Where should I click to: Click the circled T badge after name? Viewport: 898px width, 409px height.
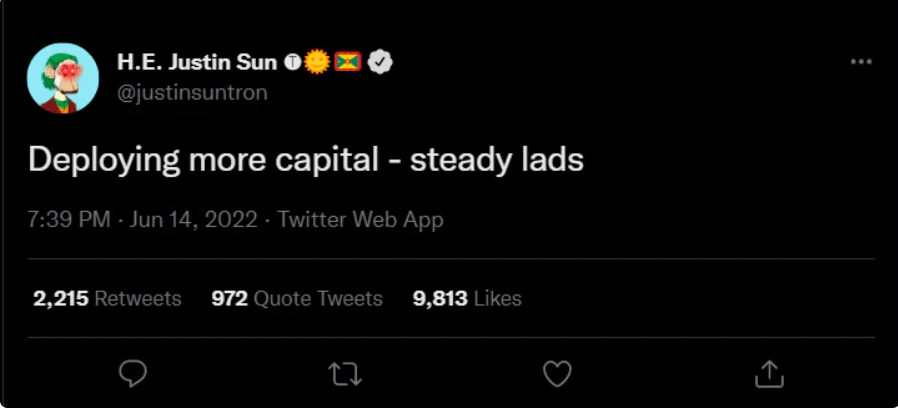click(294, 62)
